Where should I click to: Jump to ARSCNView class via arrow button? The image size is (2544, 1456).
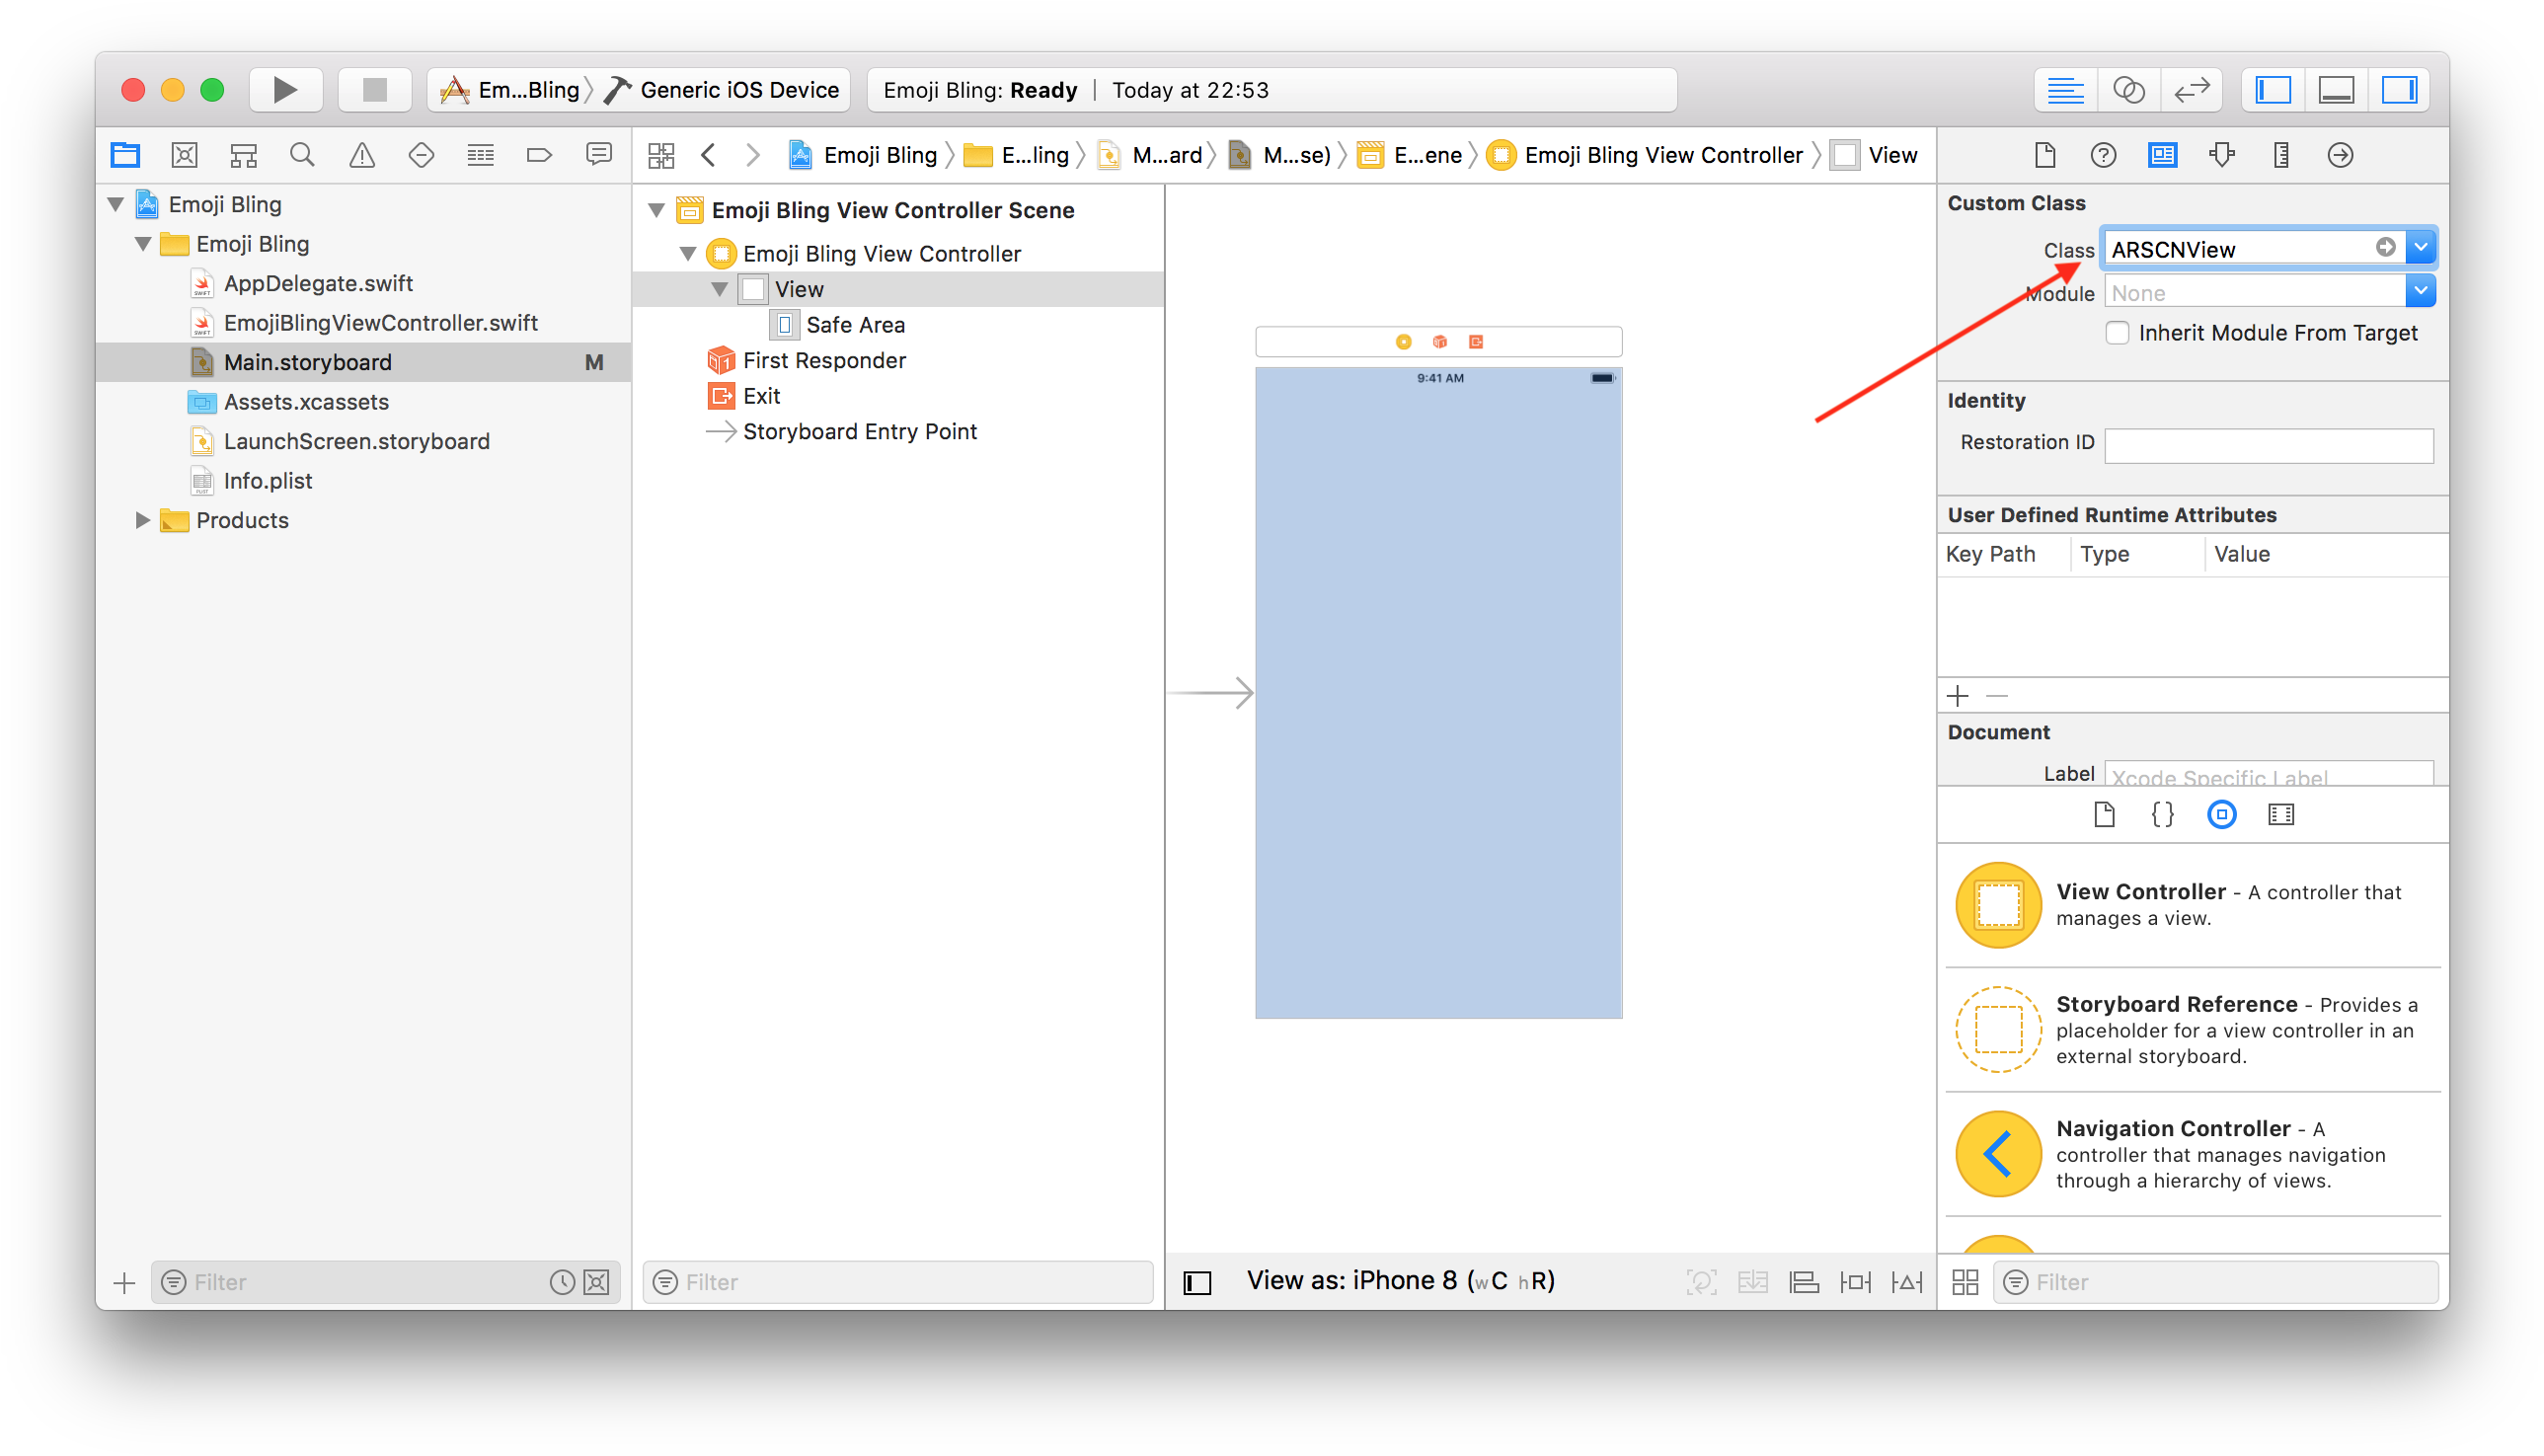pyautogui.click(x=2387, y=247)
